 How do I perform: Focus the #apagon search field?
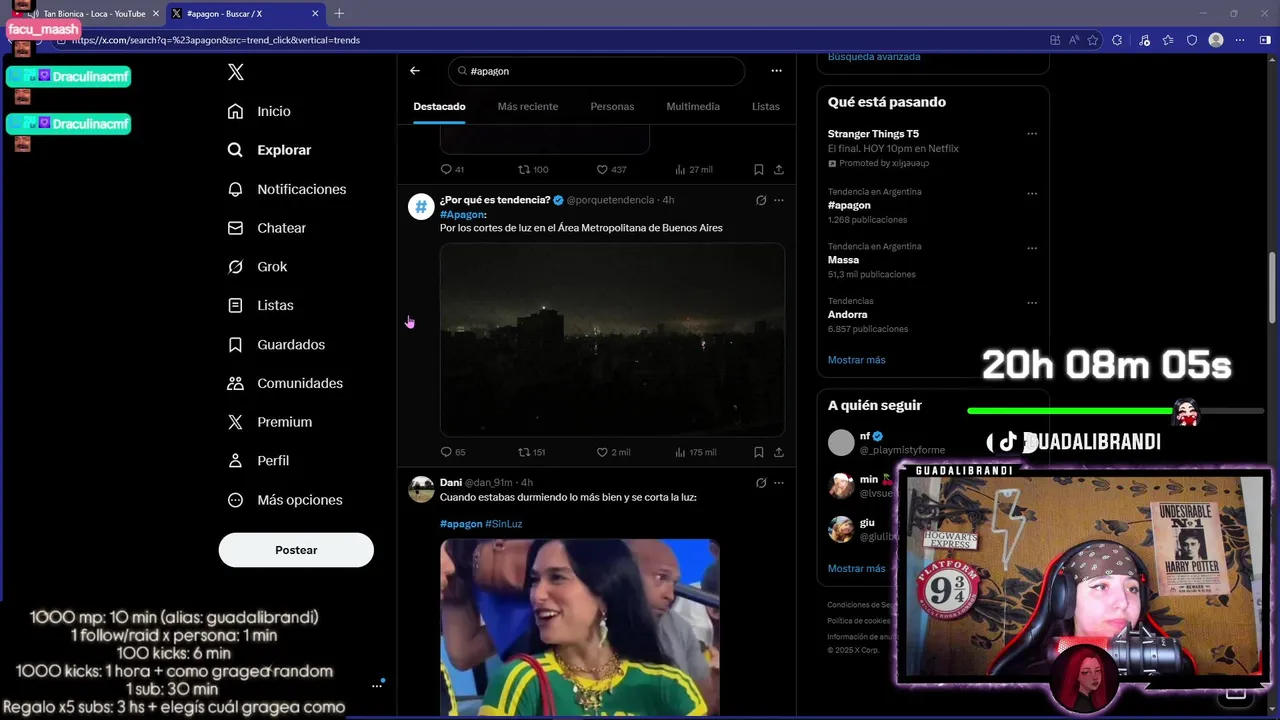point(597,71)
